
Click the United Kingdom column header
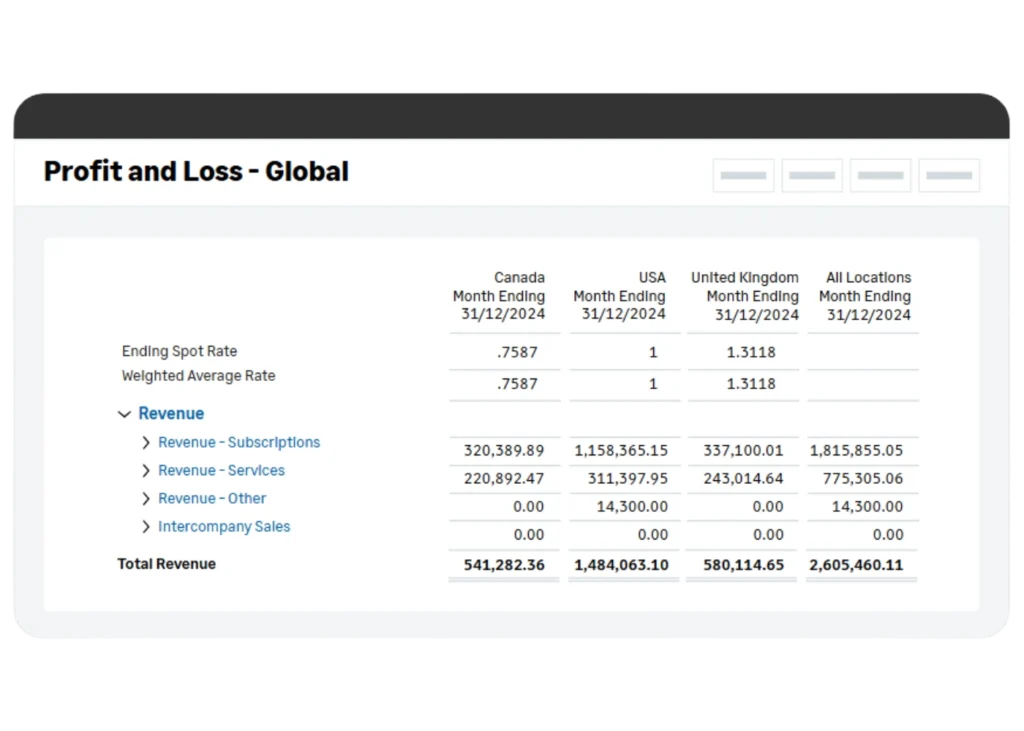pyautogui.click(x=745, y=296)
